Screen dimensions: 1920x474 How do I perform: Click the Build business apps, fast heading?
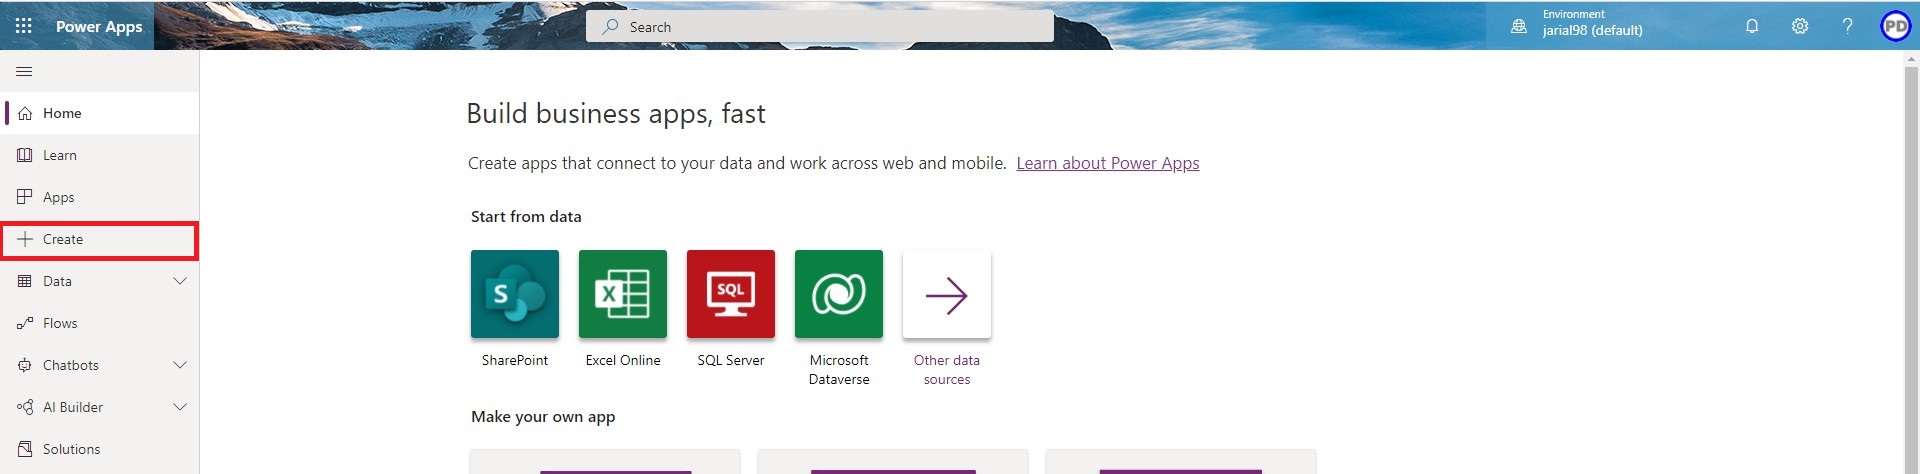(x=616, y=114)
